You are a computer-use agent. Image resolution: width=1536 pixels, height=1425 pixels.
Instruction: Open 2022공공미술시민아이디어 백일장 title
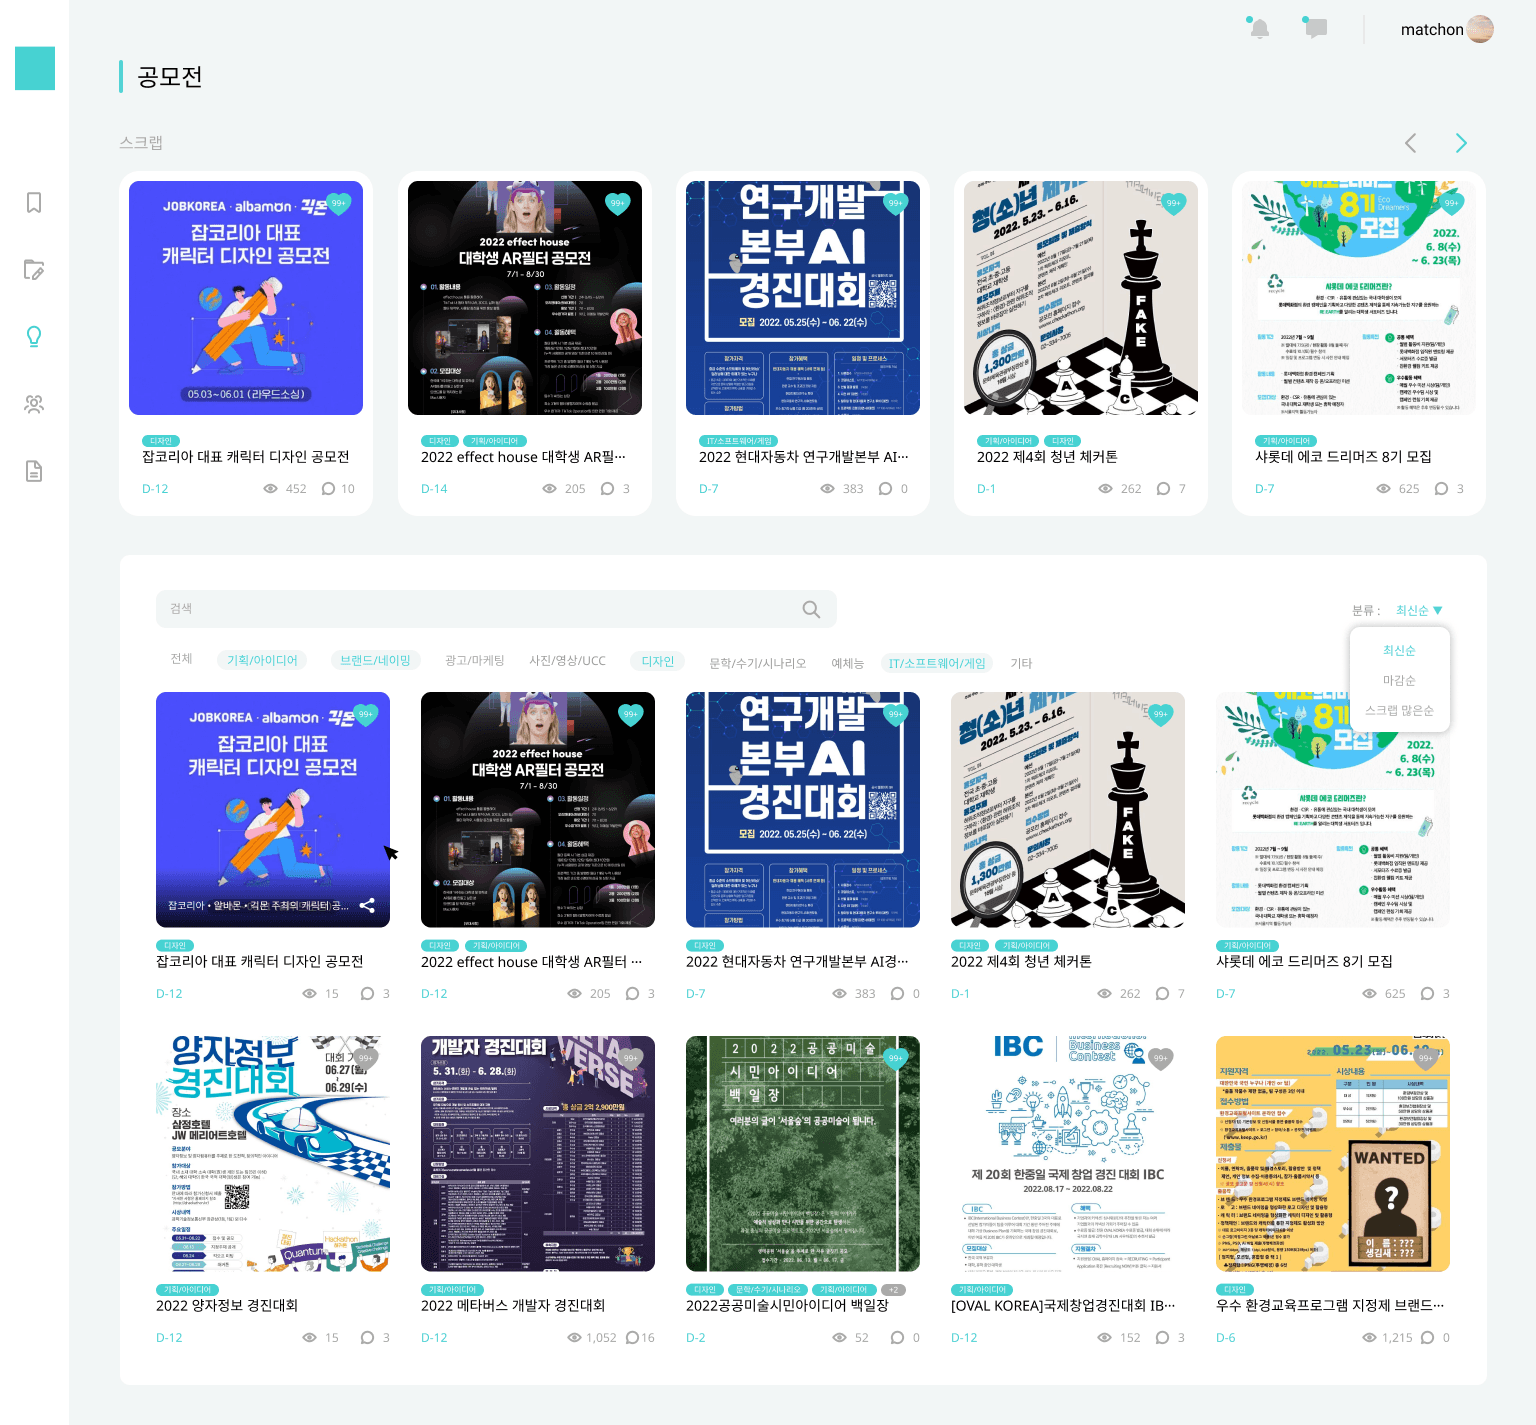(787, 1305)
